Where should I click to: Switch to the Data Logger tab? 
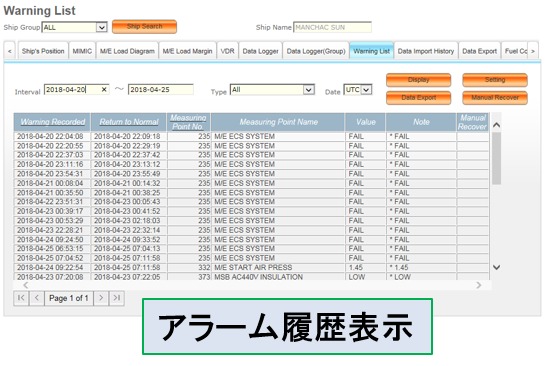(260, 51)
